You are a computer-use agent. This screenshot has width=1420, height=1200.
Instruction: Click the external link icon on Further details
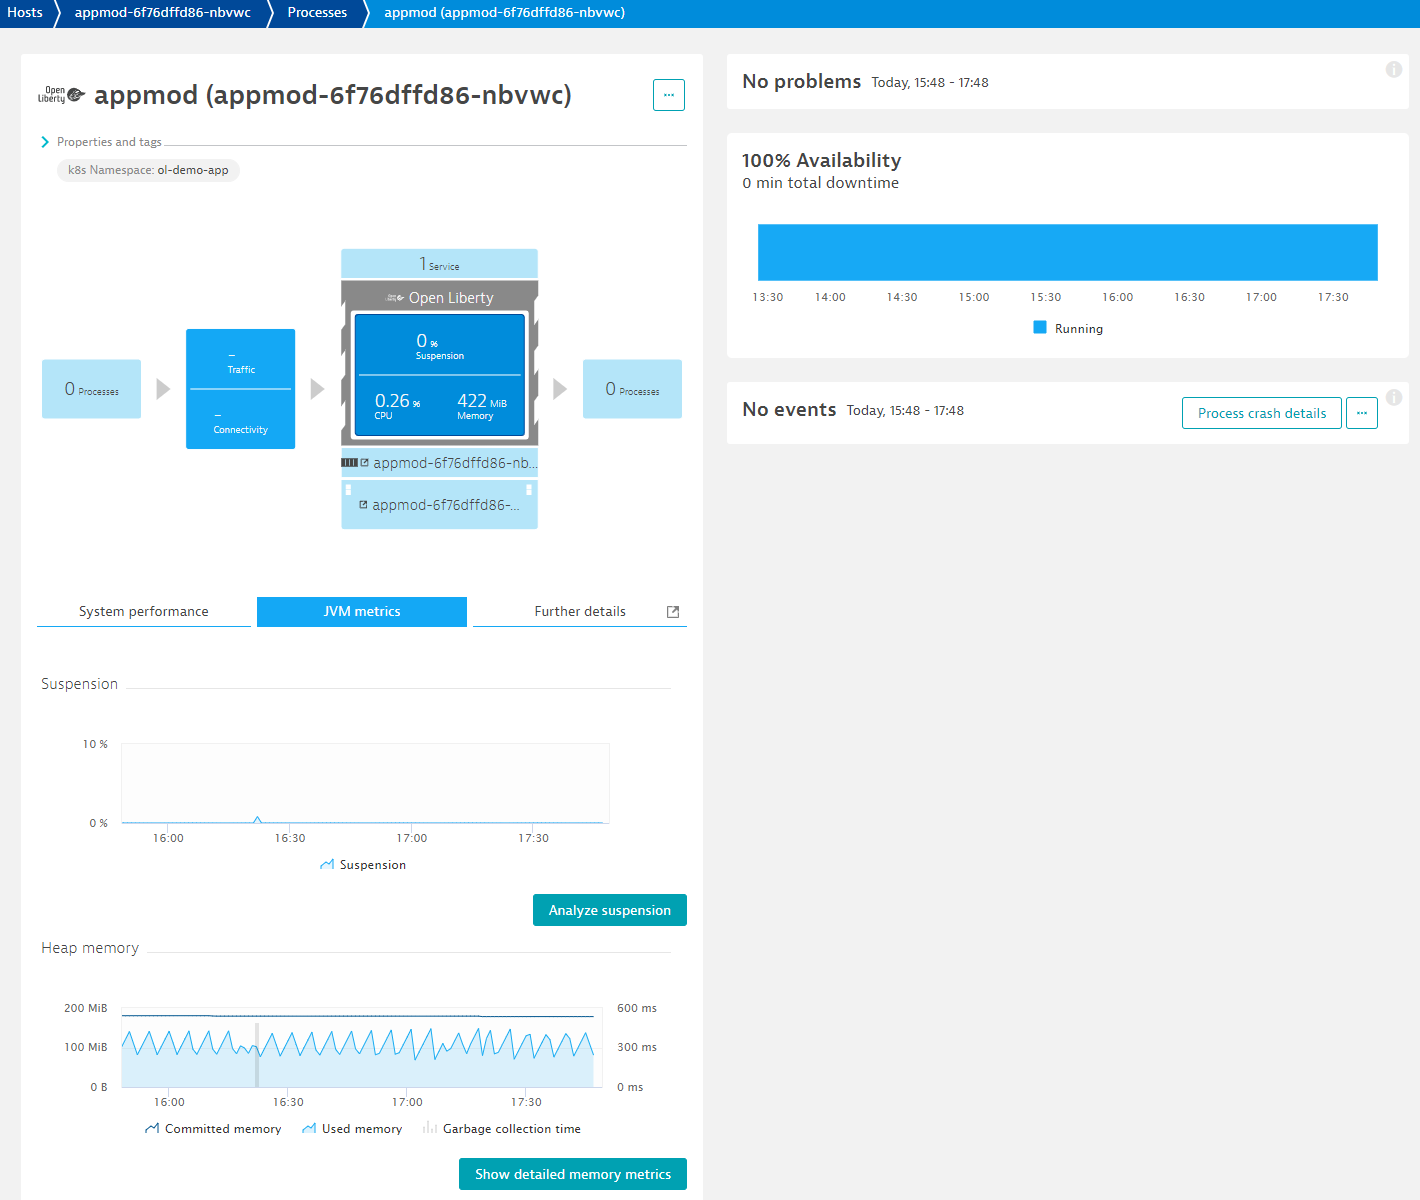tap(673, 612)
